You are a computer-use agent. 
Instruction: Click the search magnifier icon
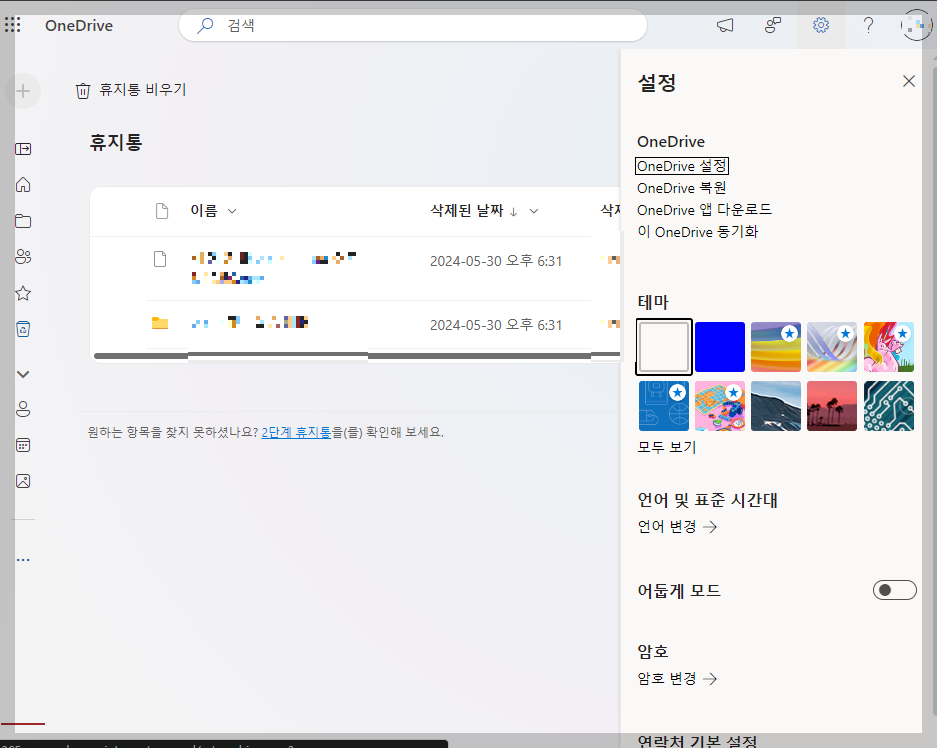point(205,25)
